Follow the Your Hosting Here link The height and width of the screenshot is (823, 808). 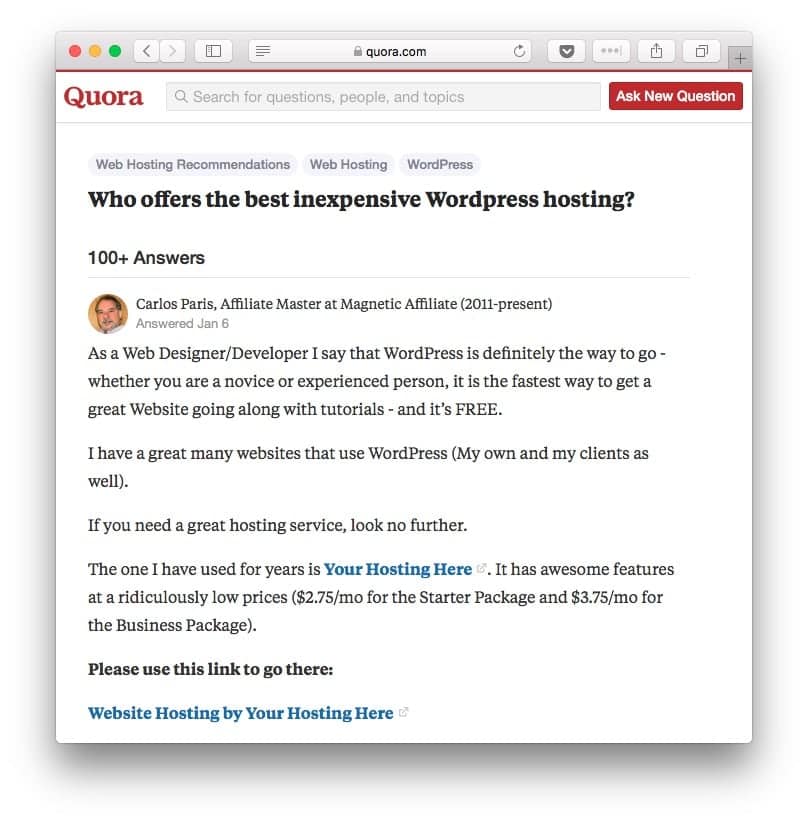397,569
